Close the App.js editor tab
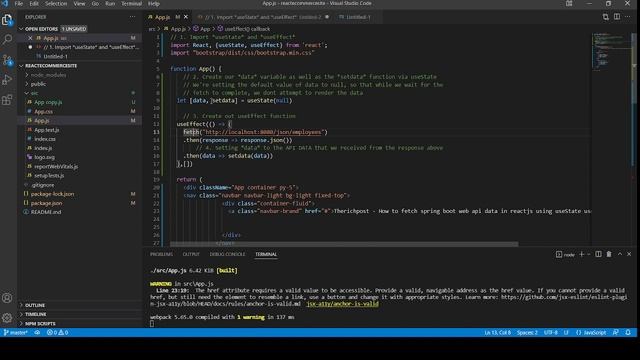This screenshot has width=640, height=360. [186, 17]
